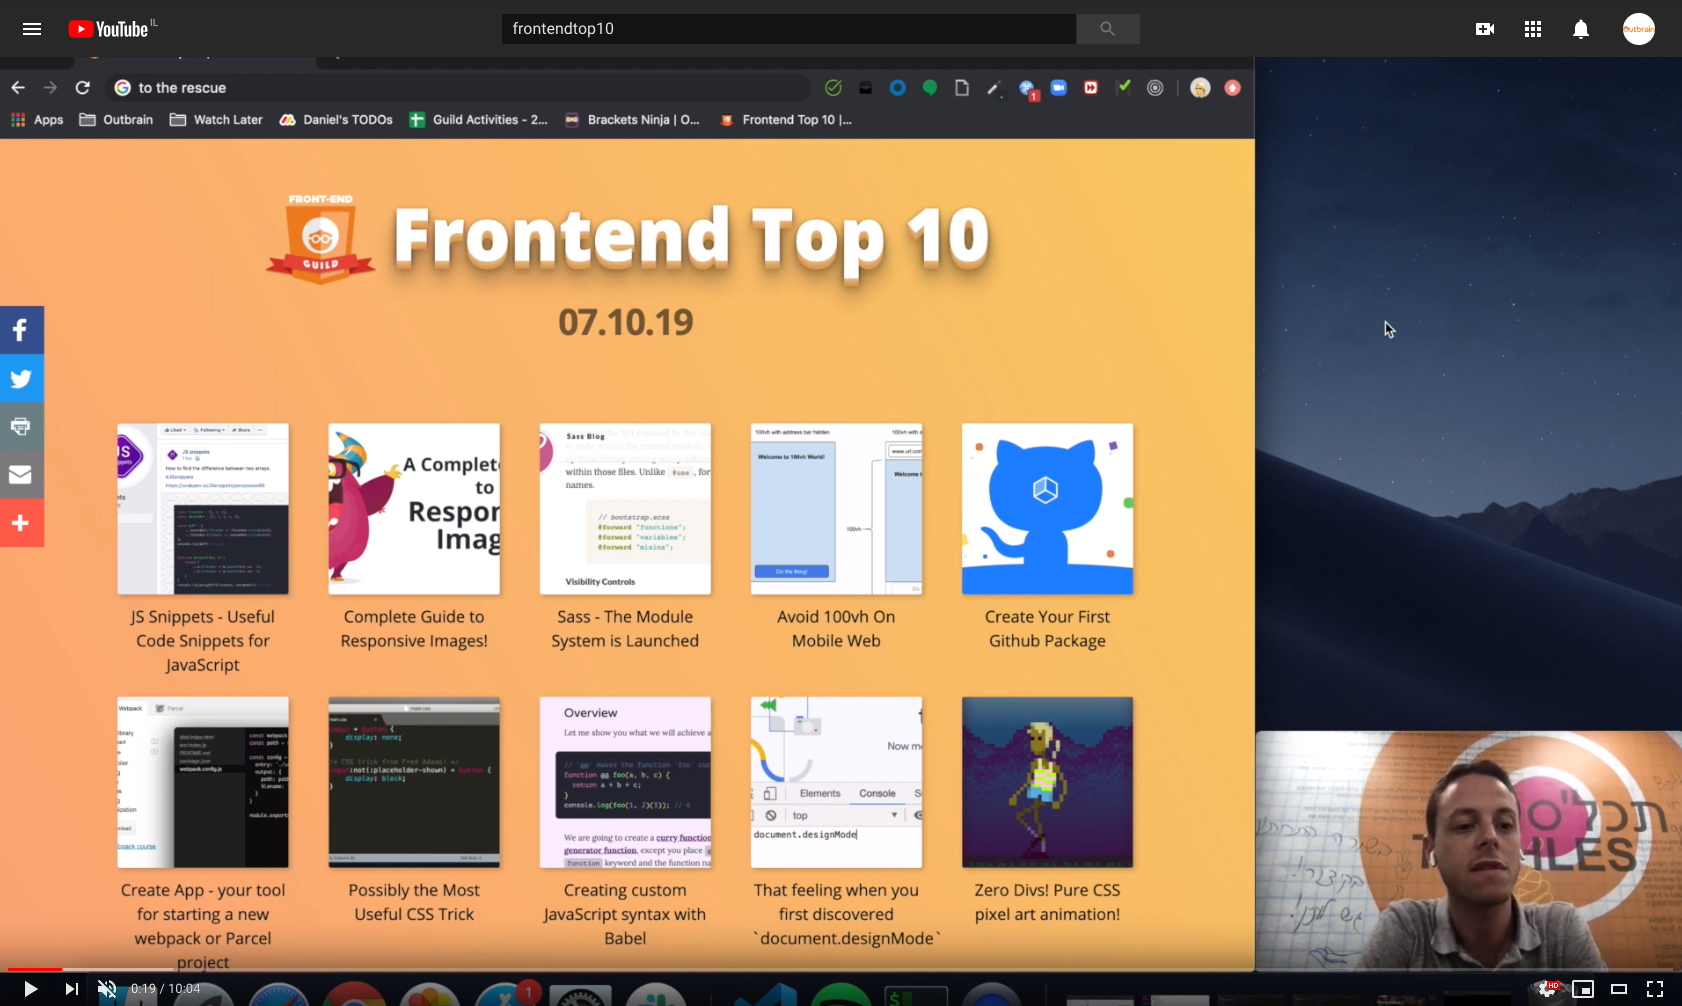This screenshot has height=1006, width=1682.
Task: Click 'Avoid 100vh On Mobile Web' caption
Action: 836,629
